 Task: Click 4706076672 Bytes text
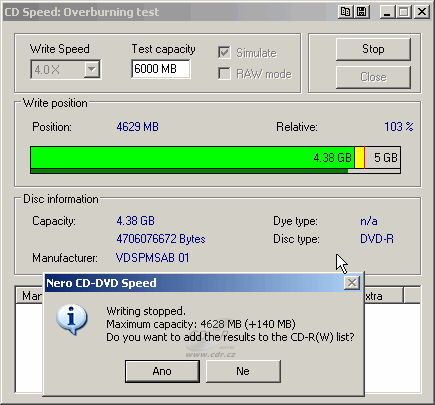click(x=161, y=239)
